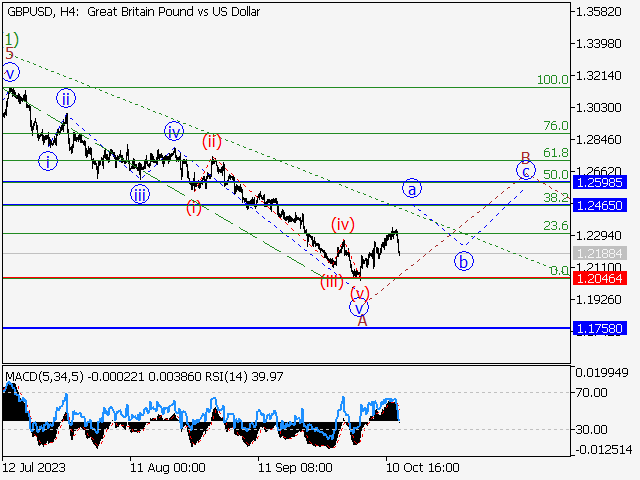Screen dimensions: 640x480
Task: Click the 11 Sep 08:00 time label
Action: pos(296,467)
